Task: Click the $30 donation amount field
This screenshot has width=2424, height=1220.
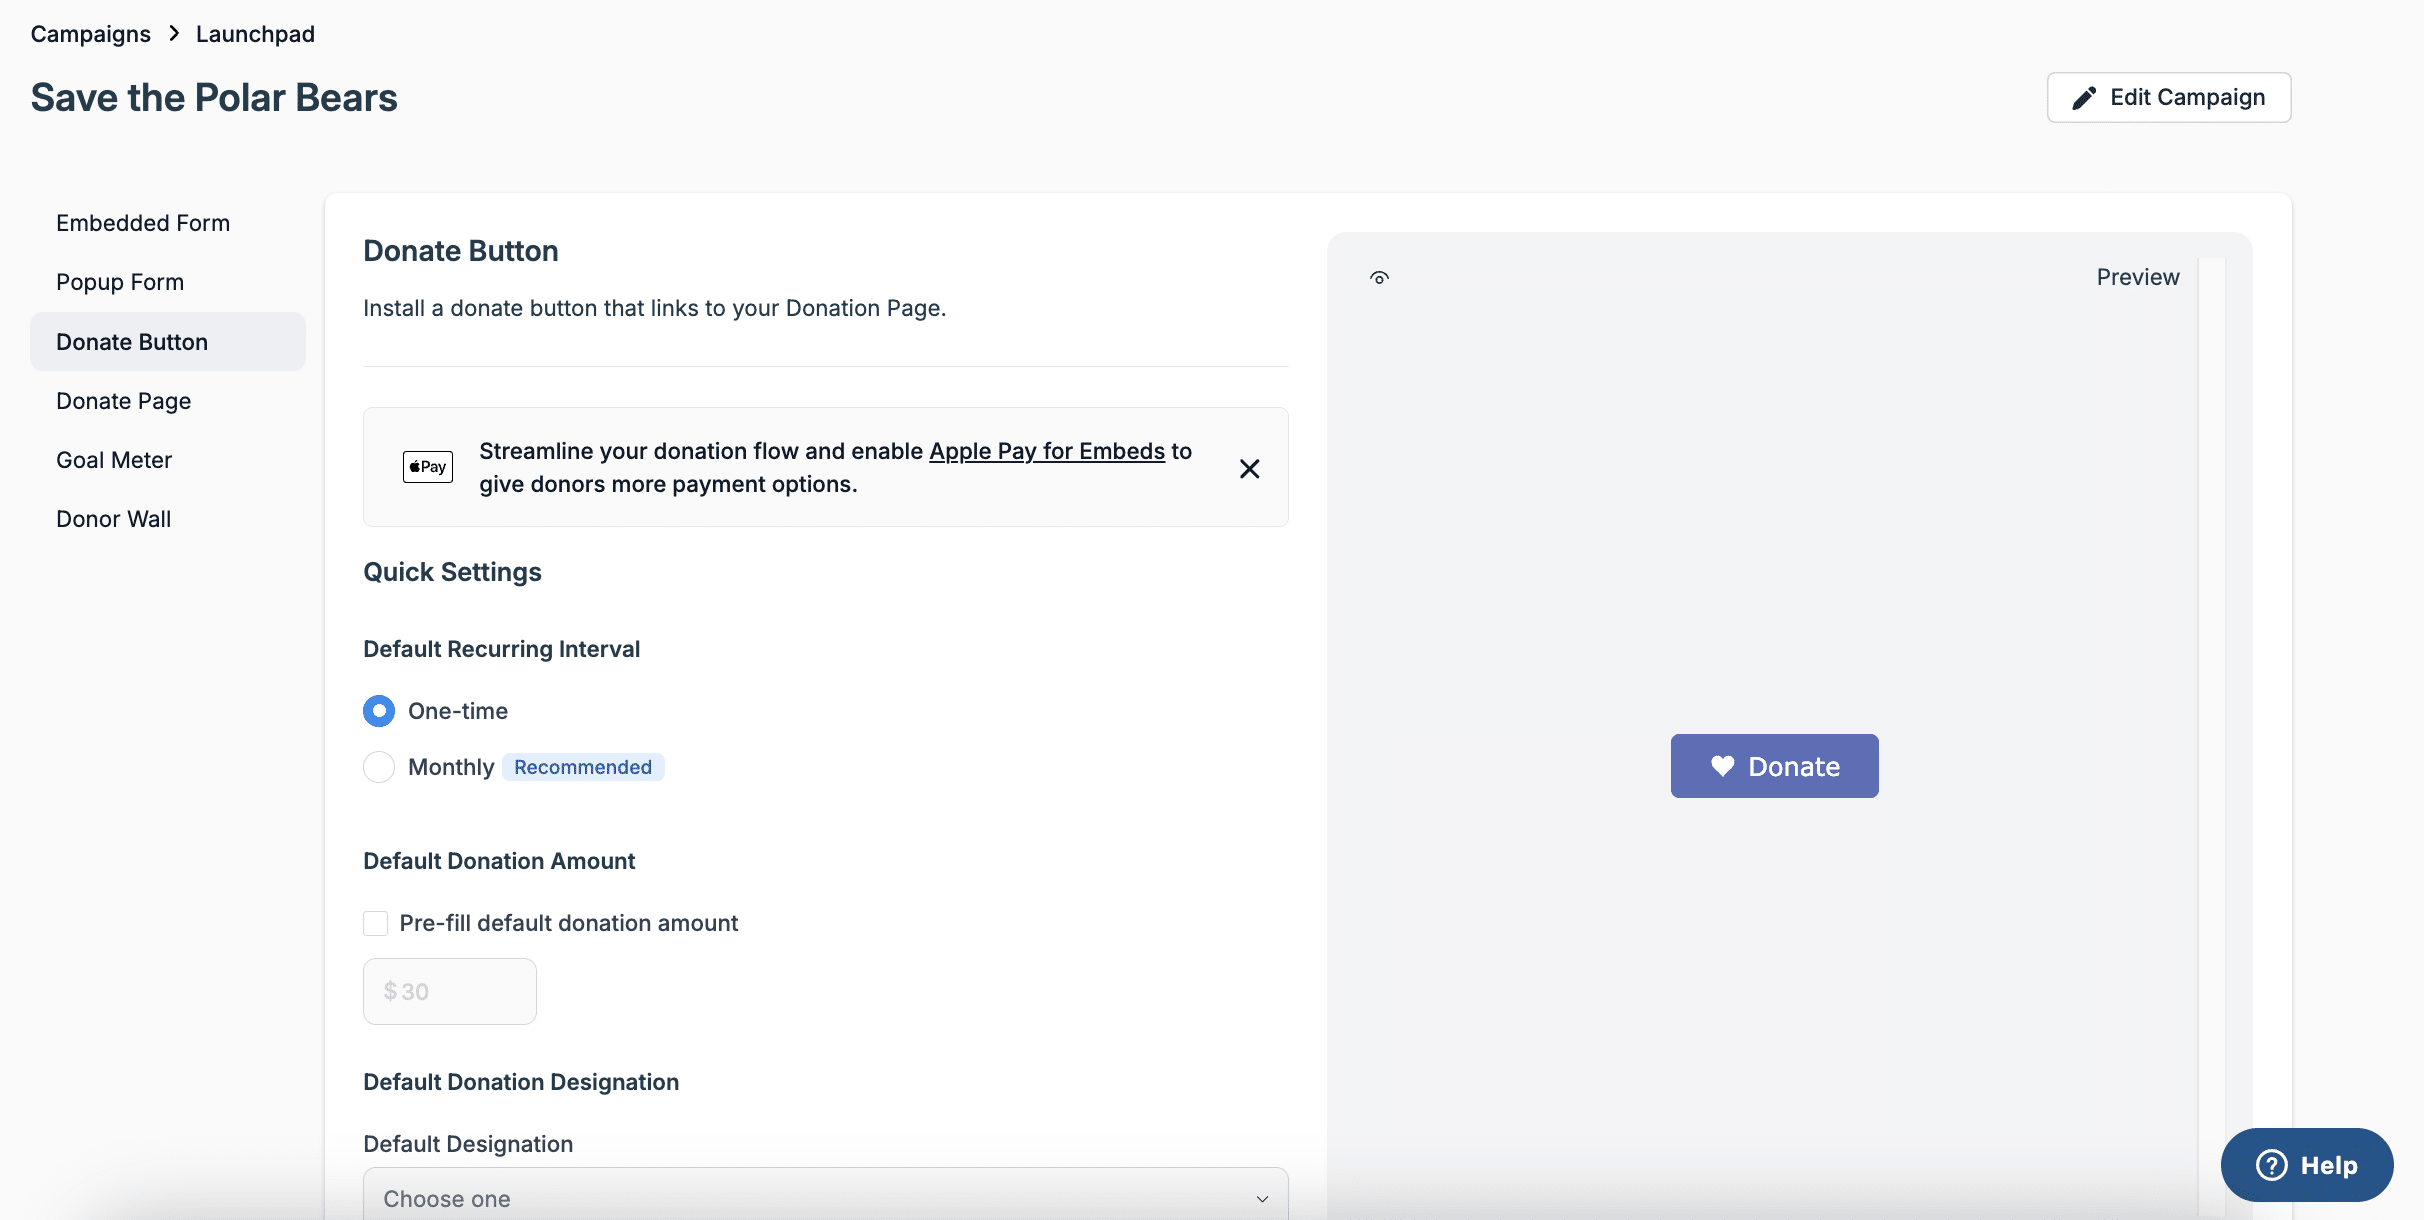Action: pos(449,991)
